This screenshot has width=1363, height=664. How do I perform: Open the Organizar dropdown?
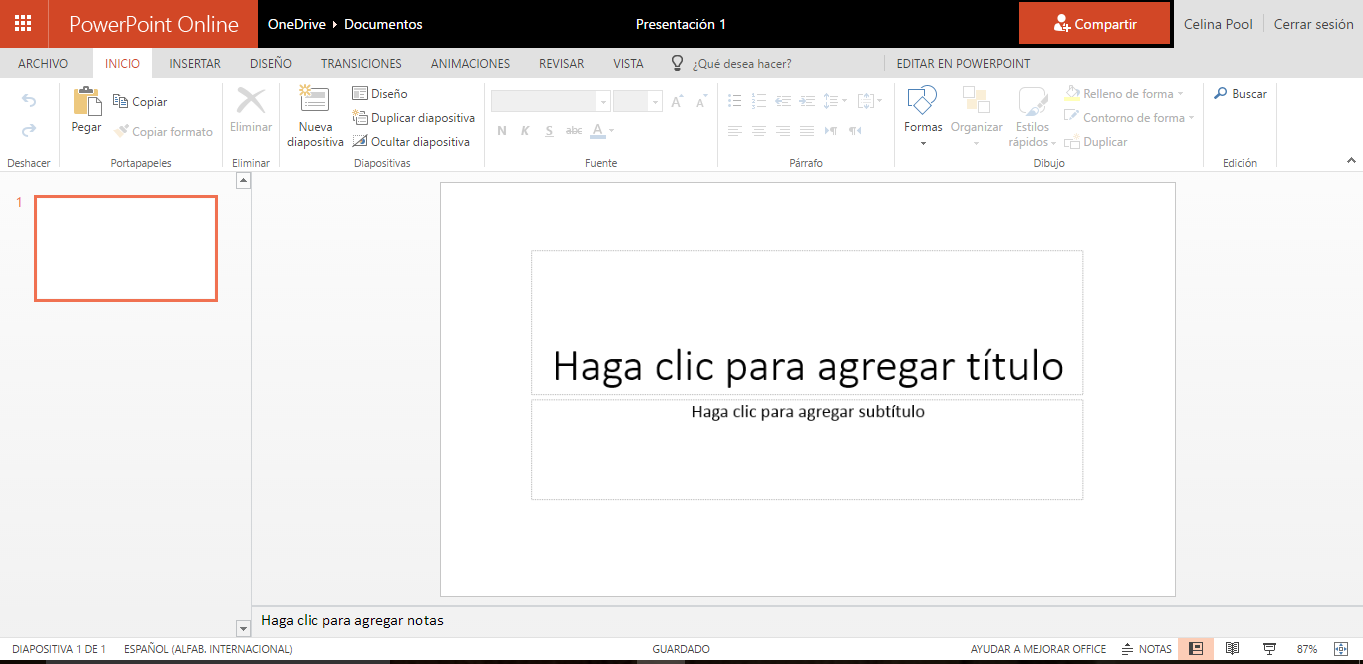click(976, 117)
